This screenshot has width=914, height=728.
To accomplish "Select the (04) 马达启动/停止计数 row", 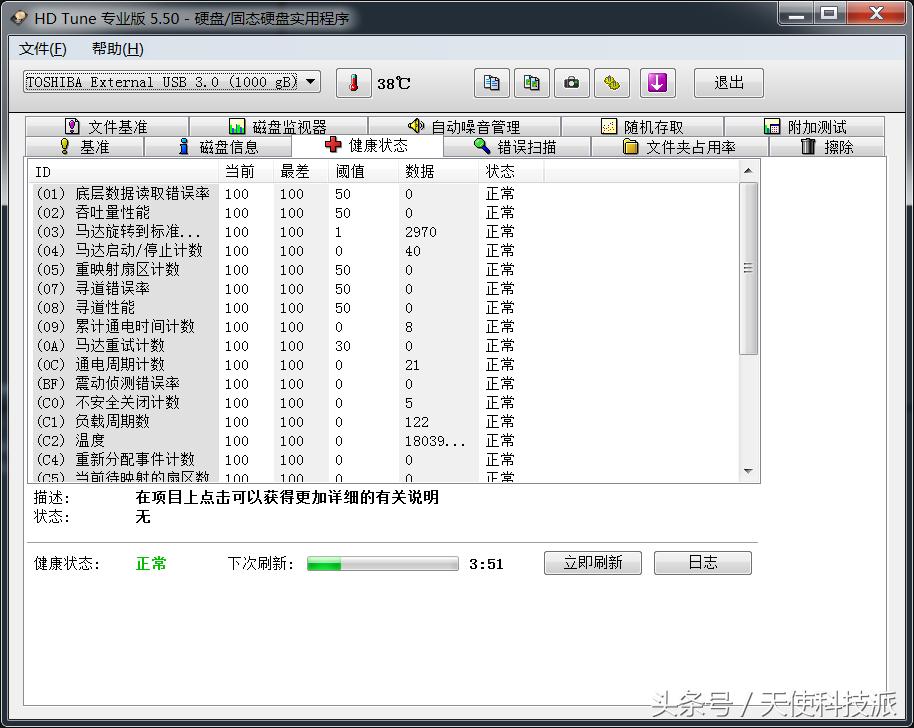I will (384, 251).
